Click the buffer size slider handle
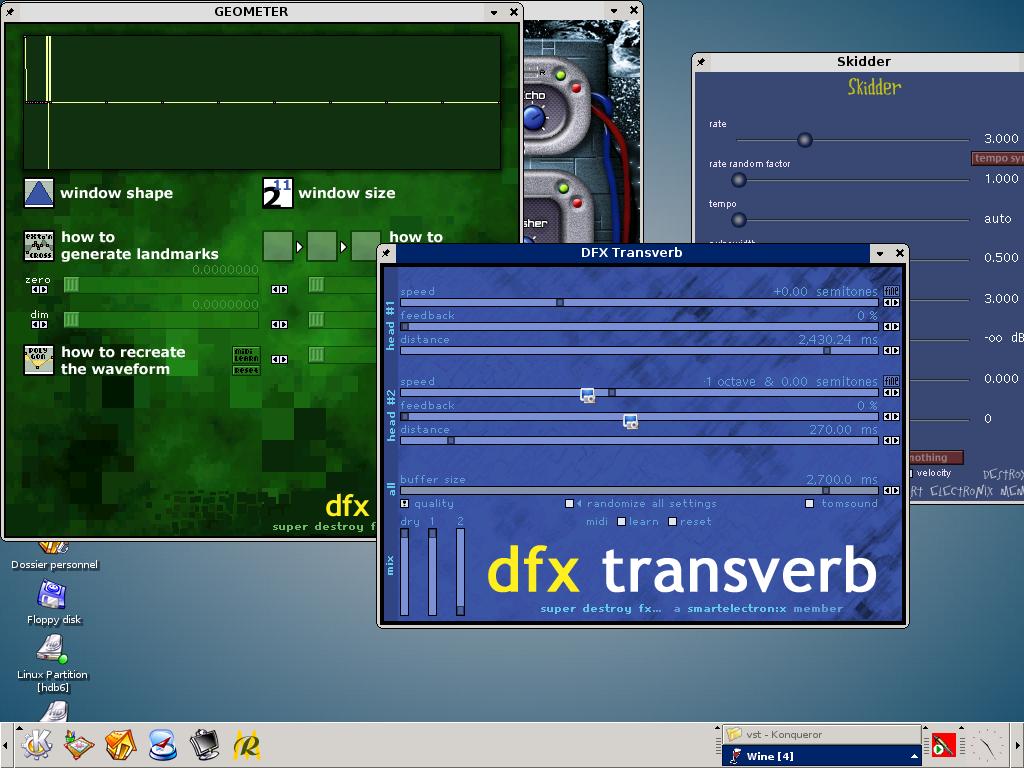Image resolution: width=1024 pixels, height=768 pixels. click(x=825, y=490)
